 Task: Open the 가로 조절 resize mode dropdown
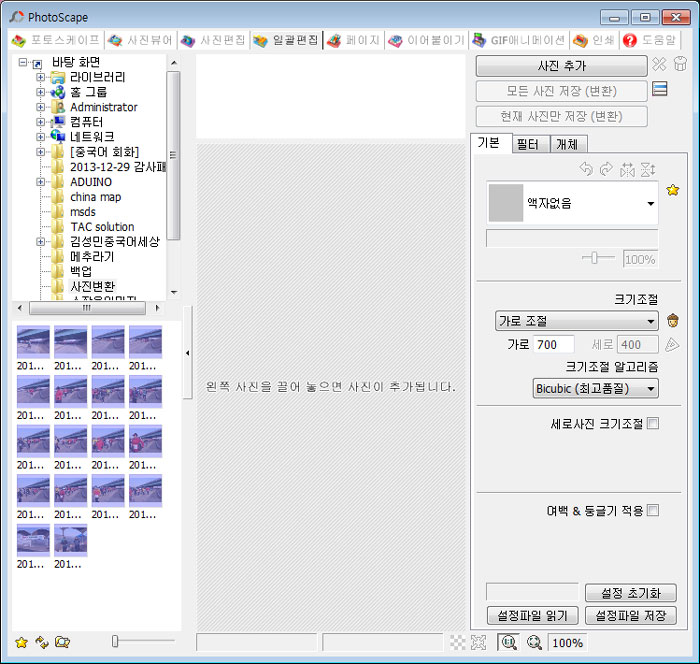576,321
